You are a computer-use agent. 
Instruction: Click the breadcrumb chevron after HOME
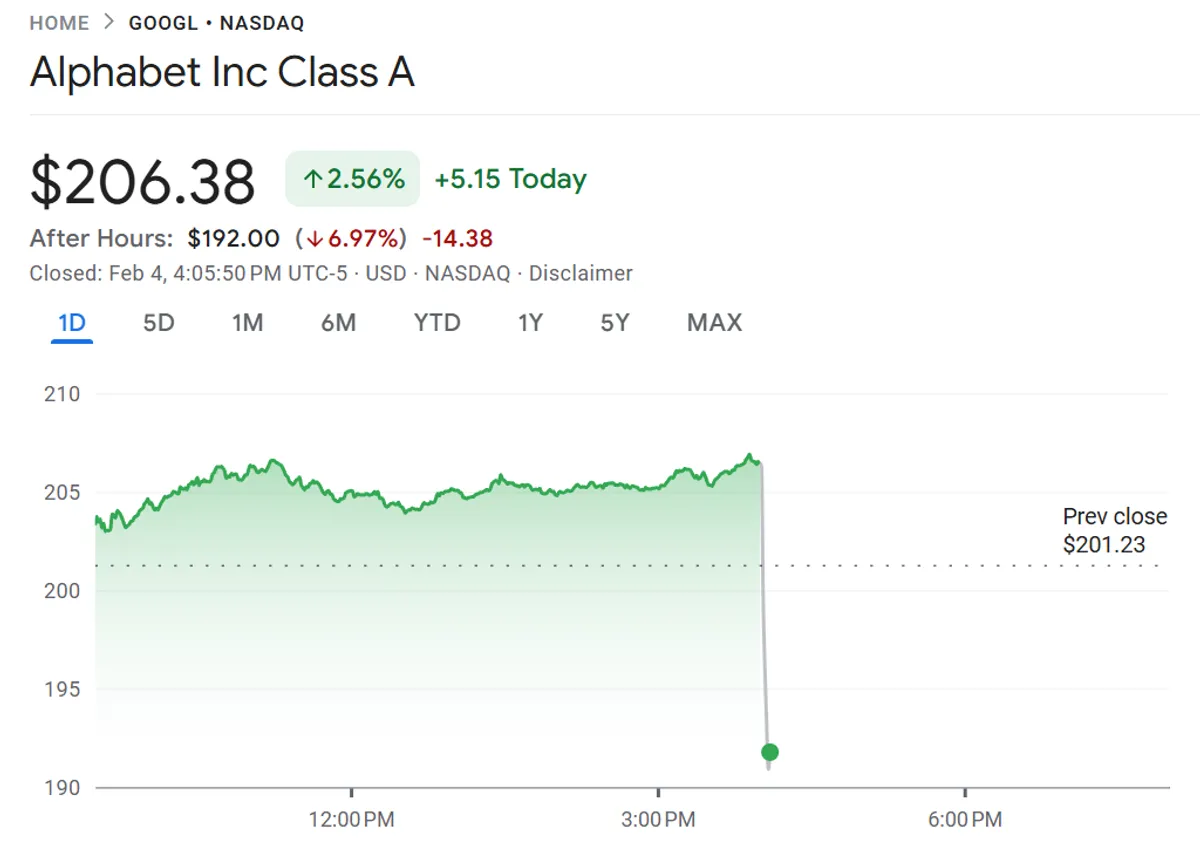point(109,23)
